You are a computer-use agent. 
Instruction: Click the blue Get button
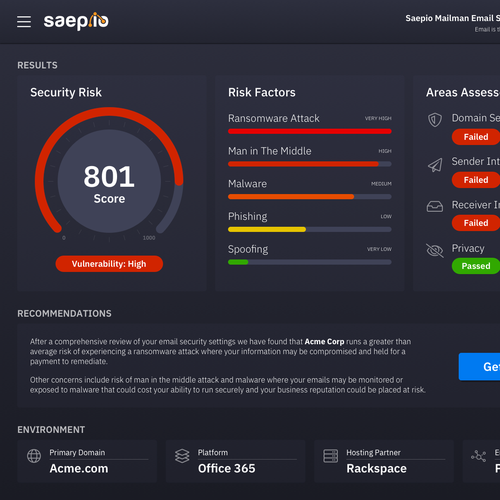[479, 367]
